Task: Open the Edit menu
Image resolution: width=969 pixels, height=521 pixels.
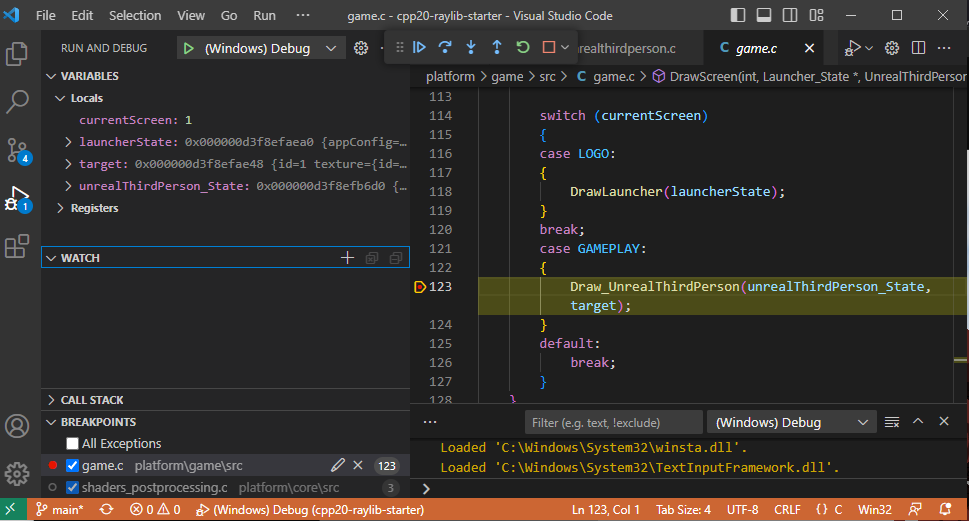Action: click(82, 15)
